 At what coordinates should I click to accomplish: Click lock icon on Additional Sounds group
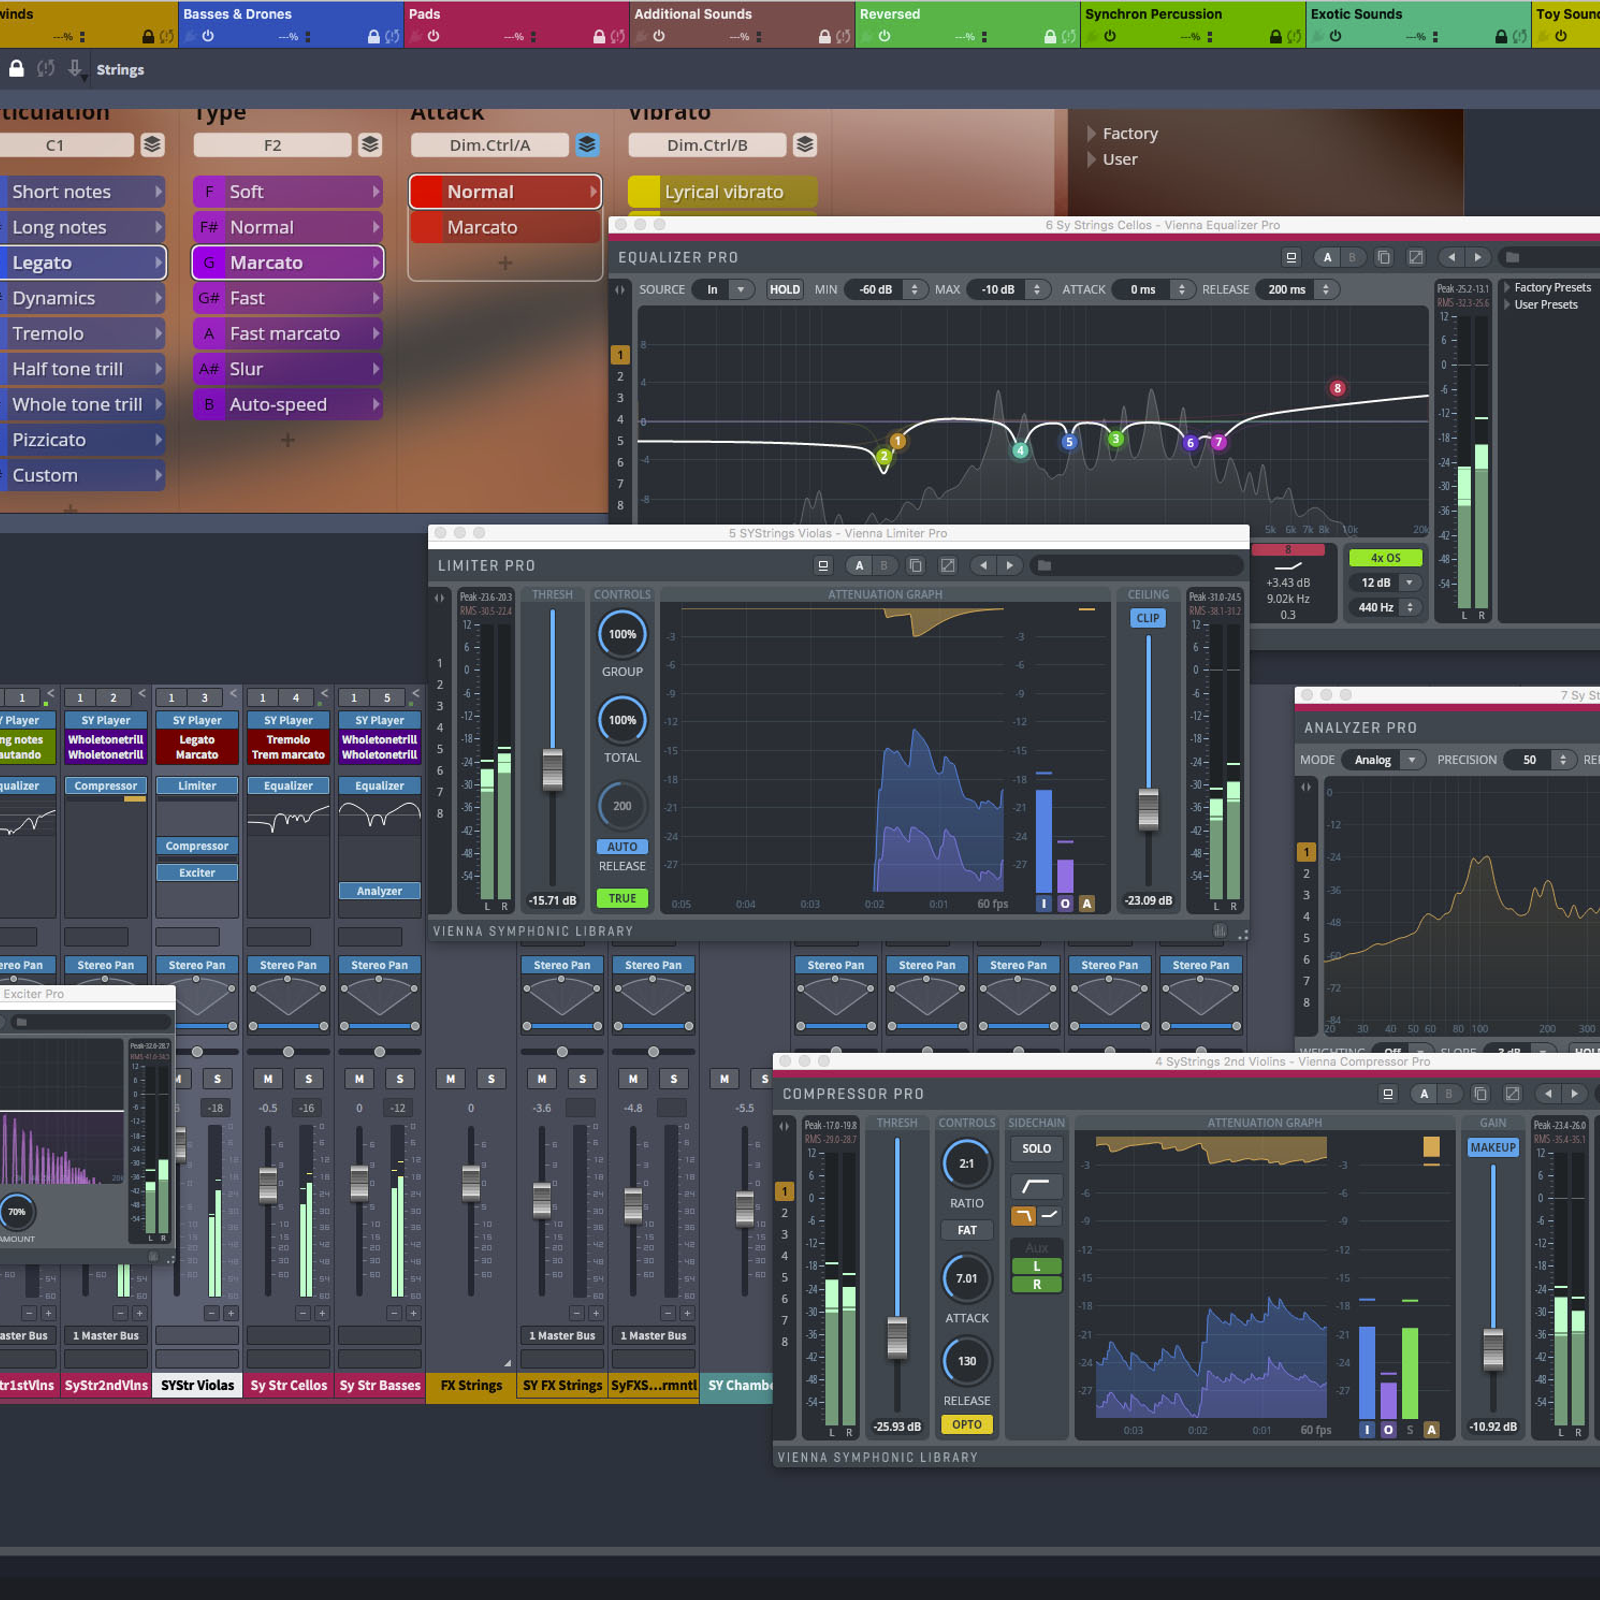point(824,36)
